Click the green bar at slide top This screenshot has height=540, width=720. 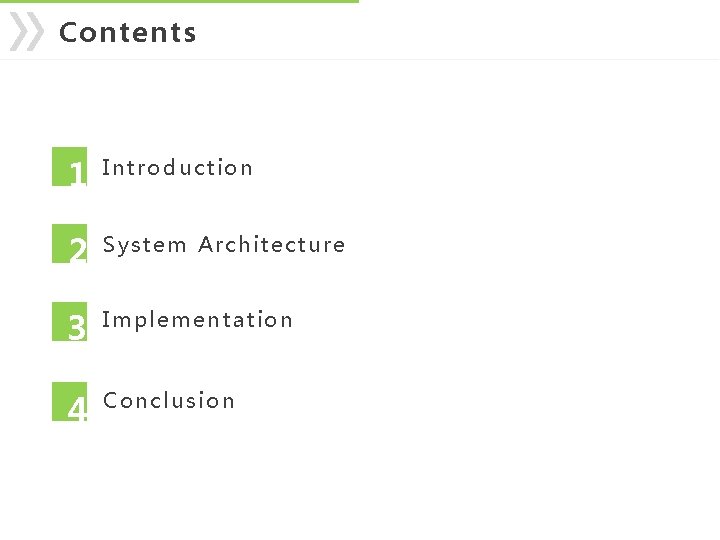tap(179, 1)
